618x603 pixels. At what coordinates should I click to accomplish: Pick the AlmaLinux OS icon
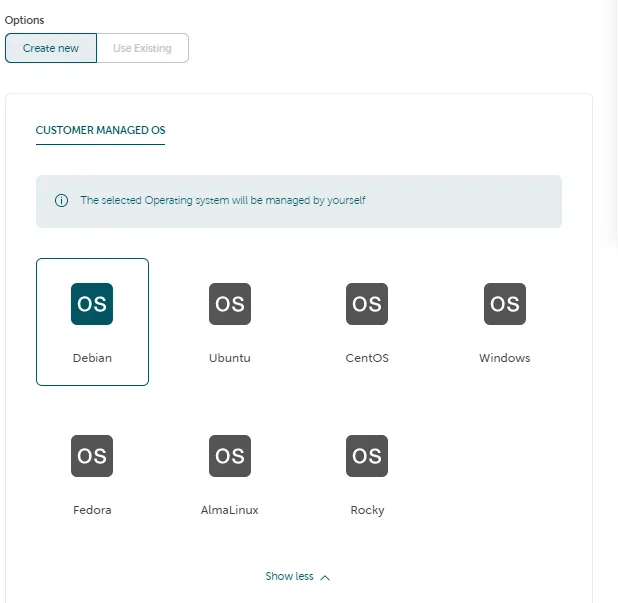pyautogui.click(x=230, y=456)
